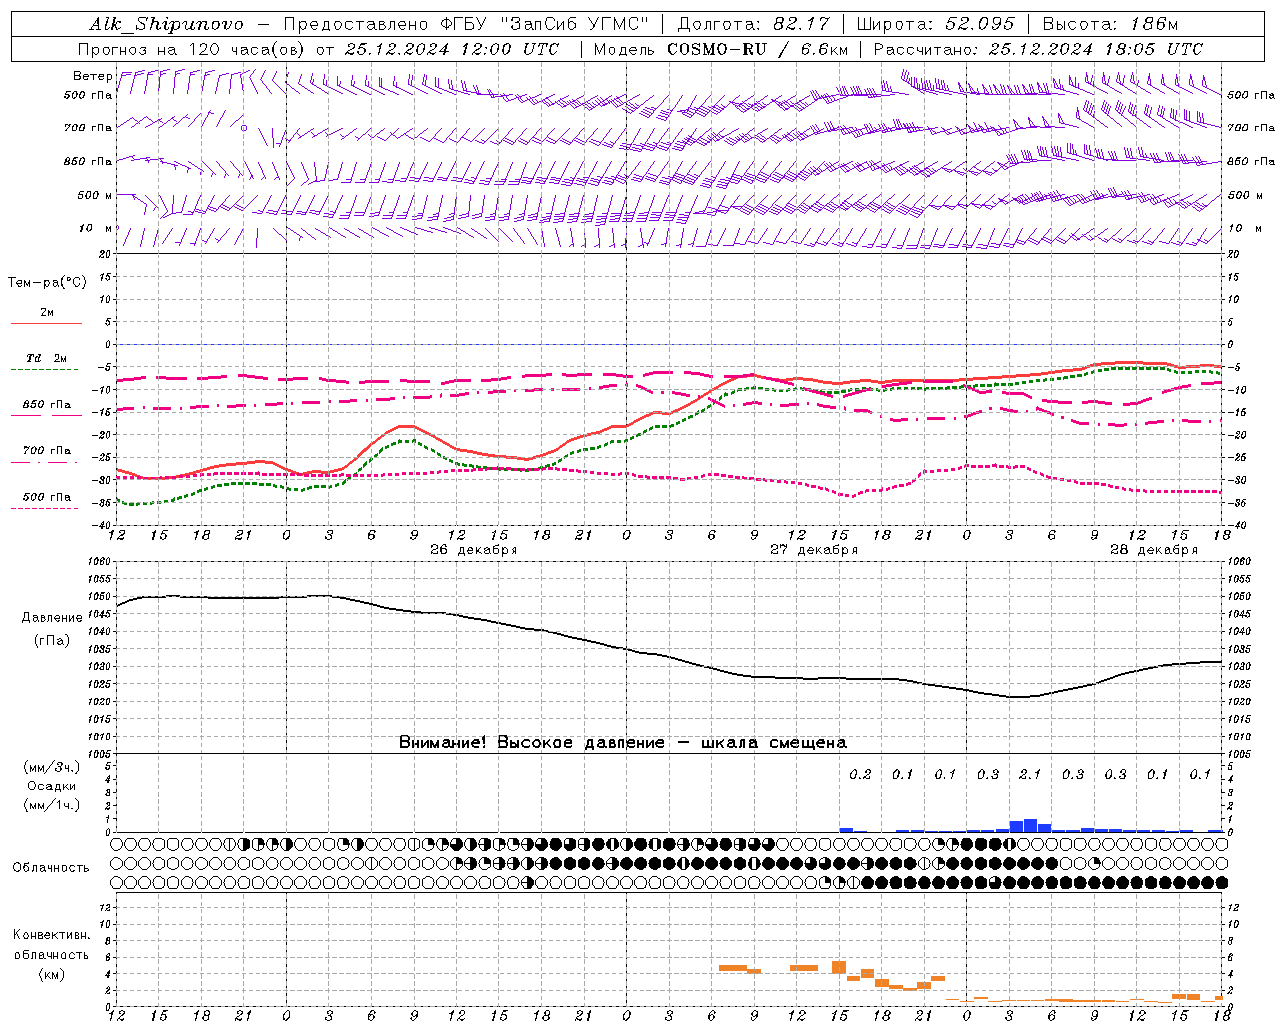Click the dotted line sample under legend 500 гПа
1280x1024 pixels.
pyautogui.click(x=46, y=509)
